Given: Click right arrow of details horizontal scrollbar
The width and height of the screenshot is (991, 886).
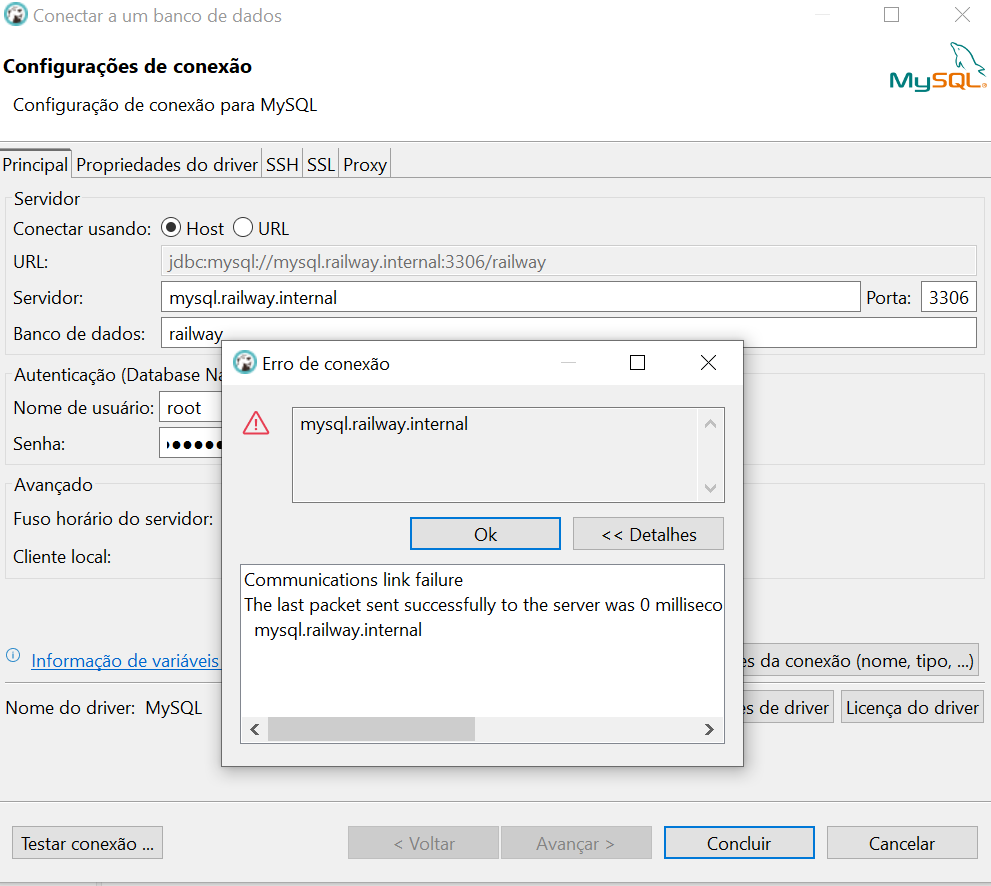Looking at the screenshot, I should tap(709, 729).
